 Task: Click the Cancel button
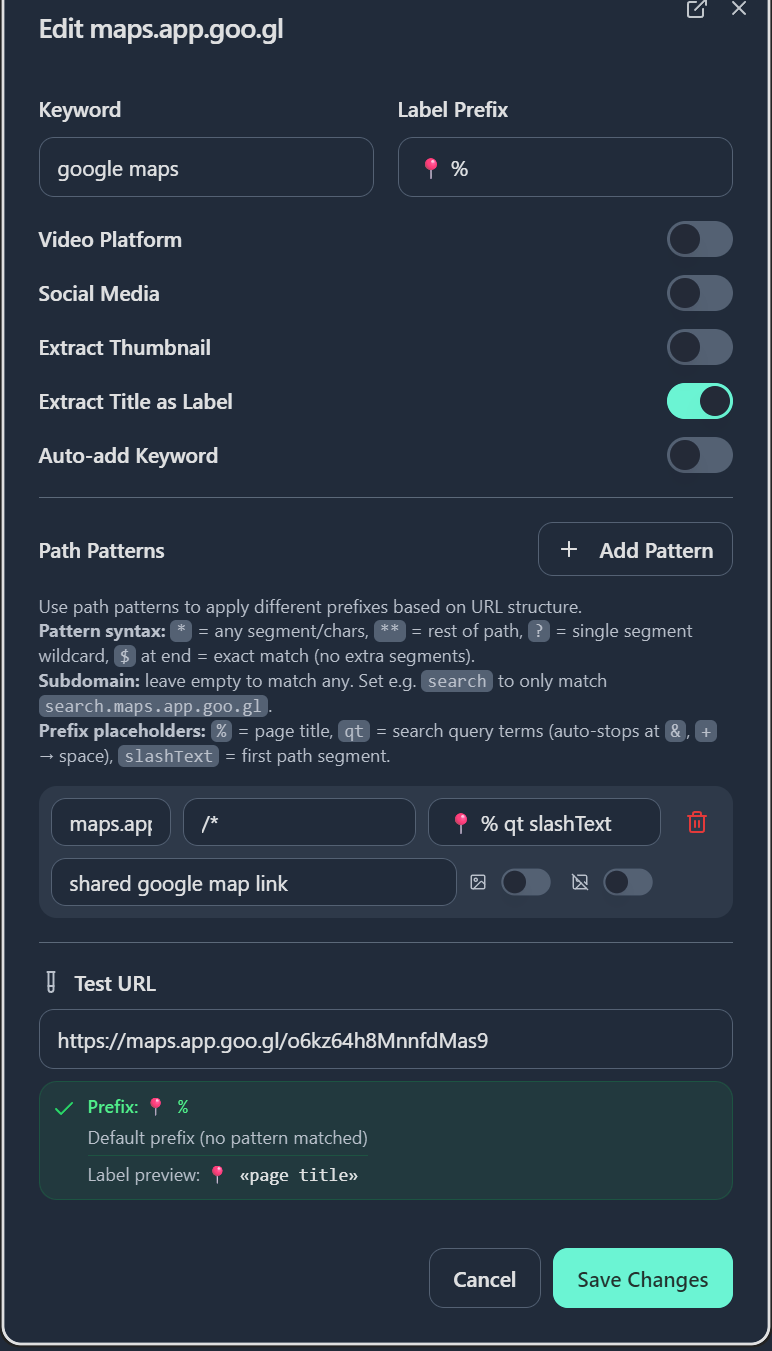[x=485, y=1278]
